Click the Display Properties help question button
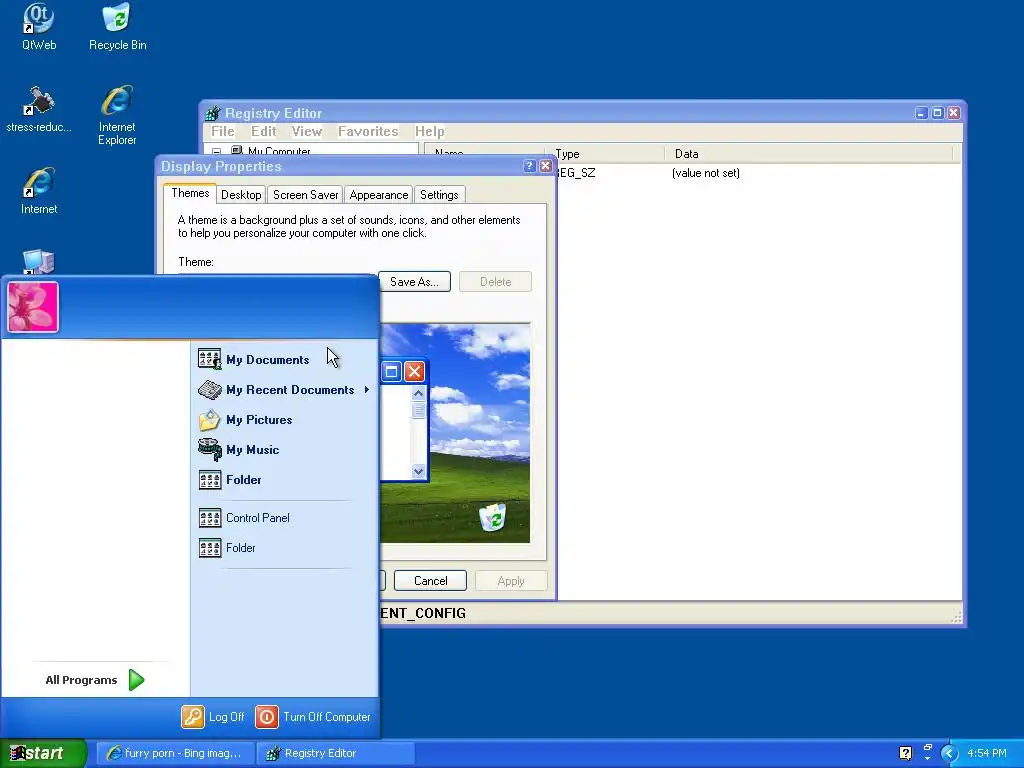The image size is (1024, 768). tap(530, 166)
